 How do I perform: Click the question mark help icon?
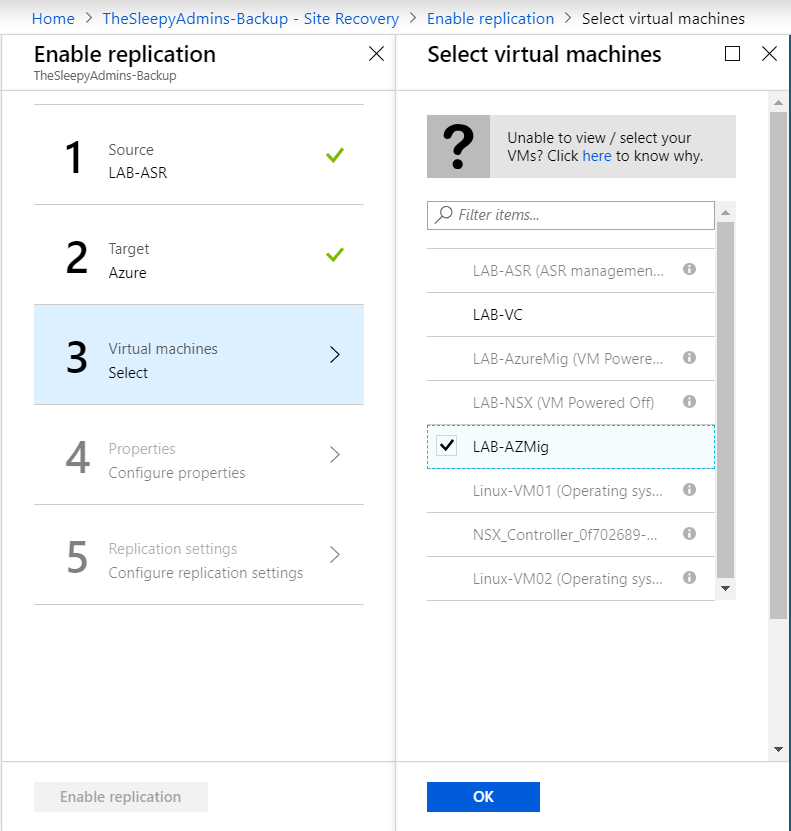tap(458, 147)
